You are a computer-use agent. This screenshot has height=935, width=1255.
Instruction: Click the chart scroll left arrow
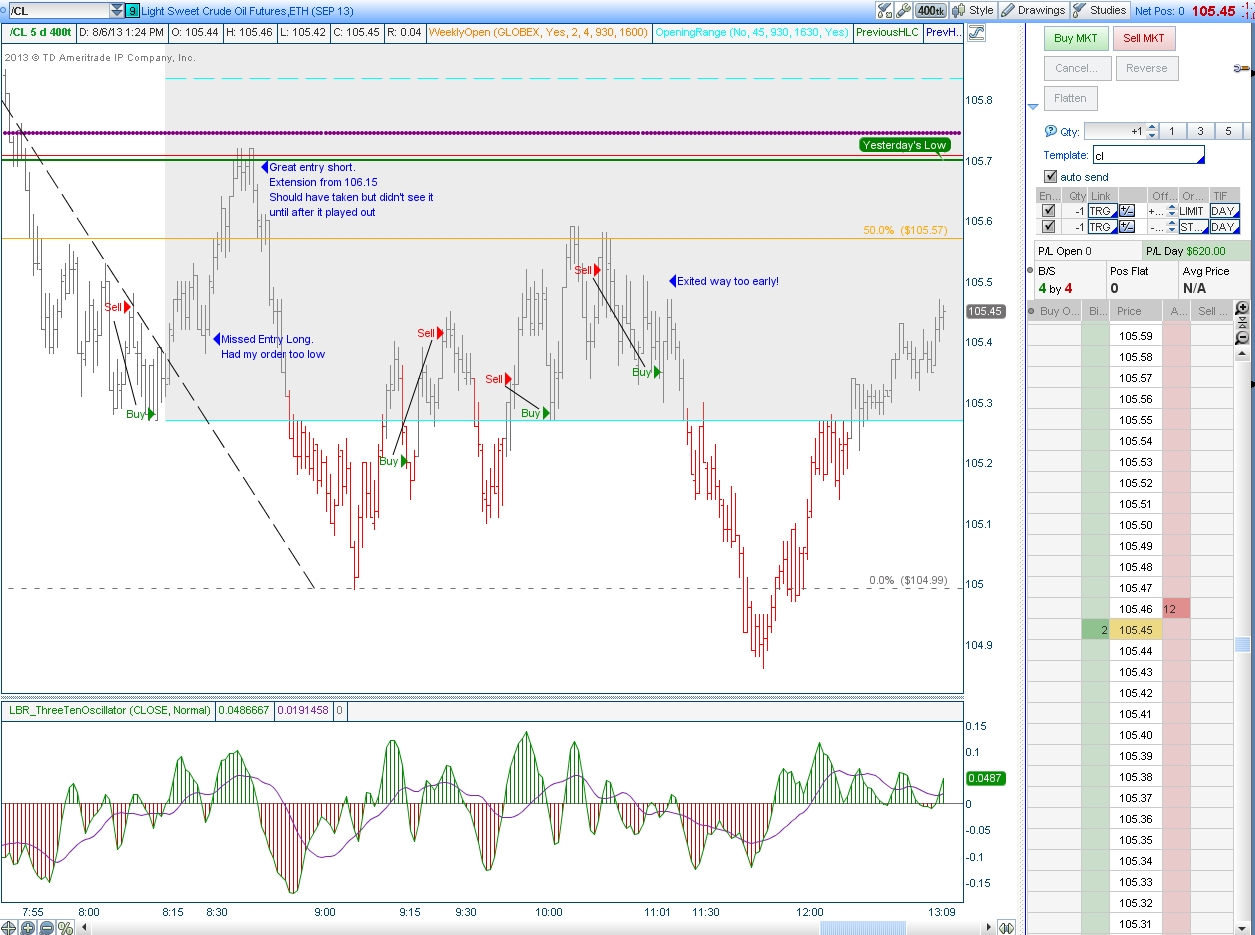point(84,927)
